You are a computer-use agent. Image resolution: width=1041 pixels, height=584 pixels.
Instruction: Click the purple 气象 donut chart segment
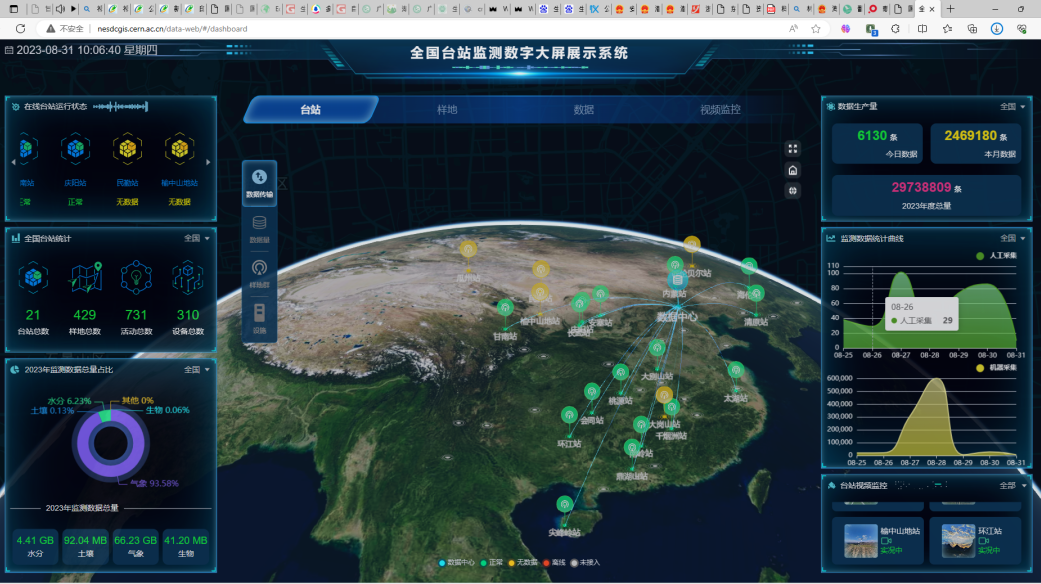(110, 471)
